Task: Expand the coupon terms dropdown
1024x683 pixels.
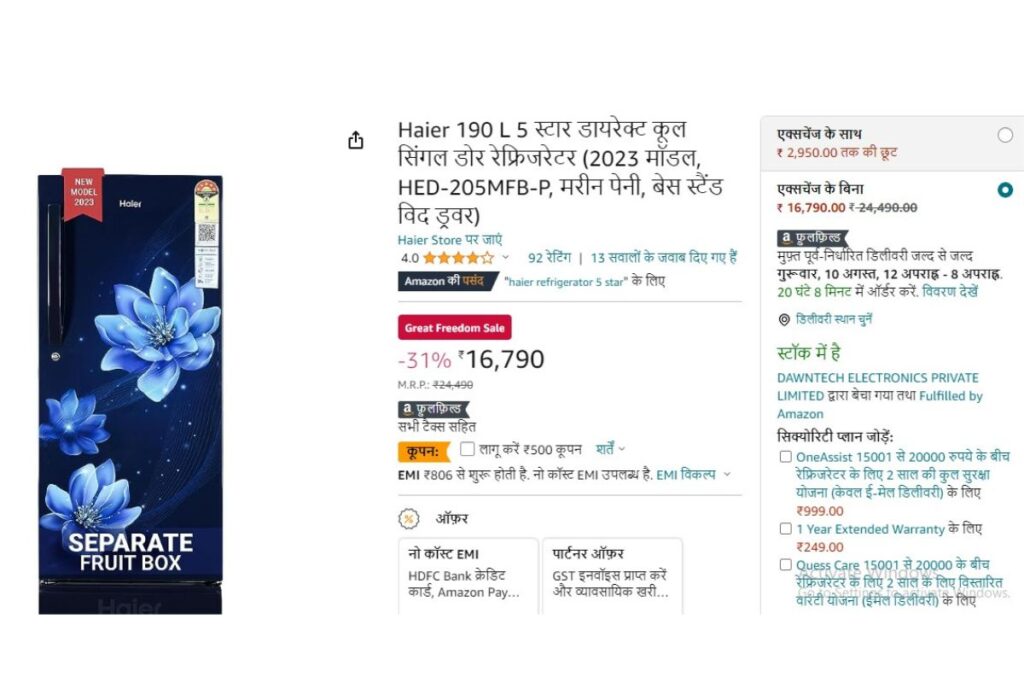Action: click(611, 449)
